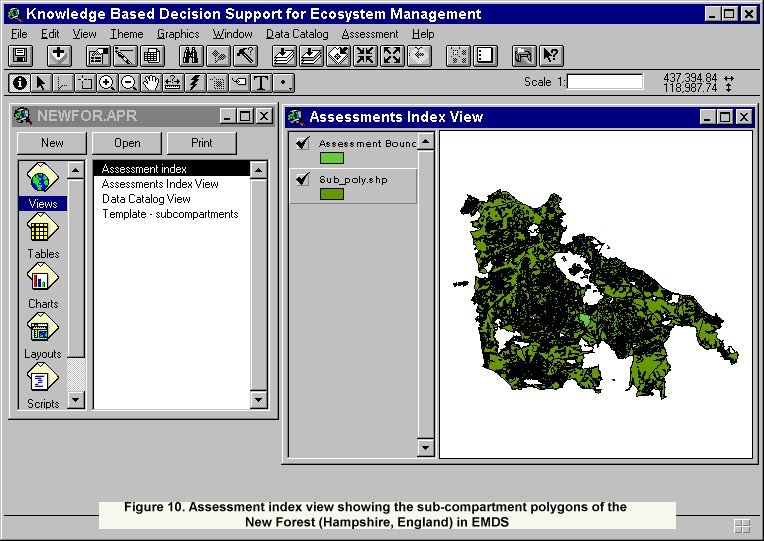Open the Query Builder hammer icon
Screen dimensions: 764x541
tap(246, 56)
